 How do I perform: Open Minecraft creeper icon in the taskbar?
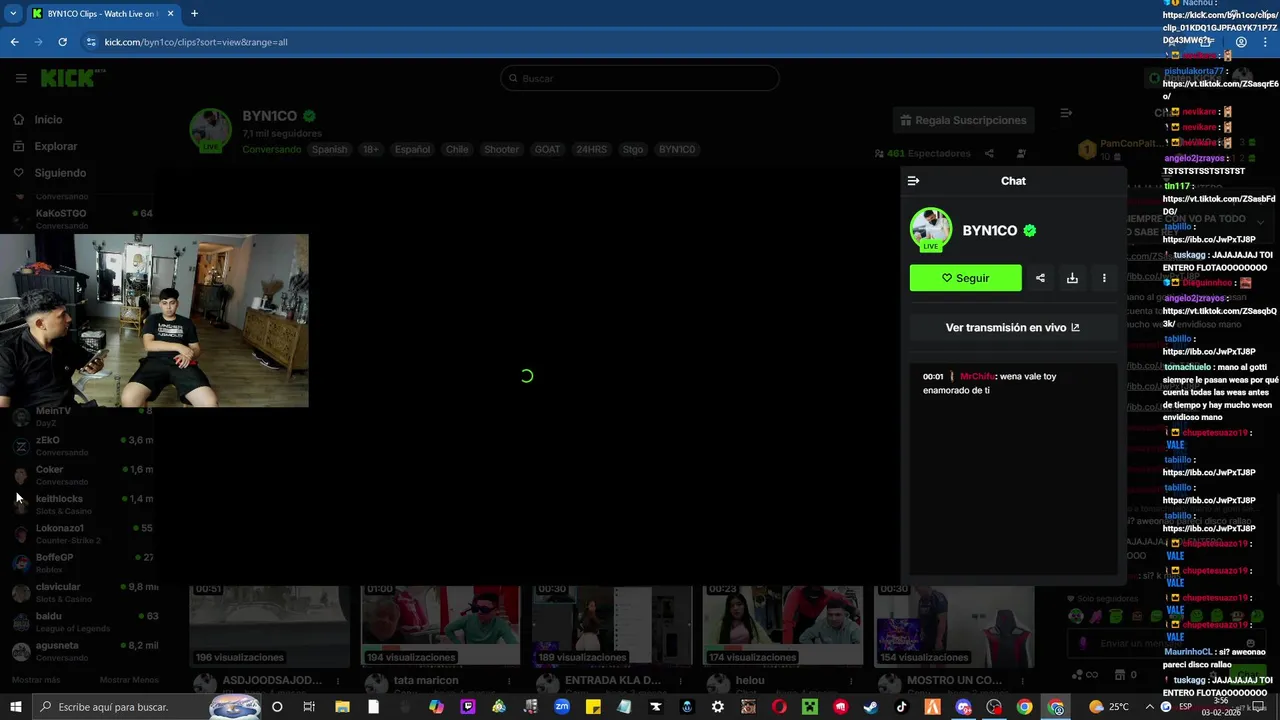point(809,707)
